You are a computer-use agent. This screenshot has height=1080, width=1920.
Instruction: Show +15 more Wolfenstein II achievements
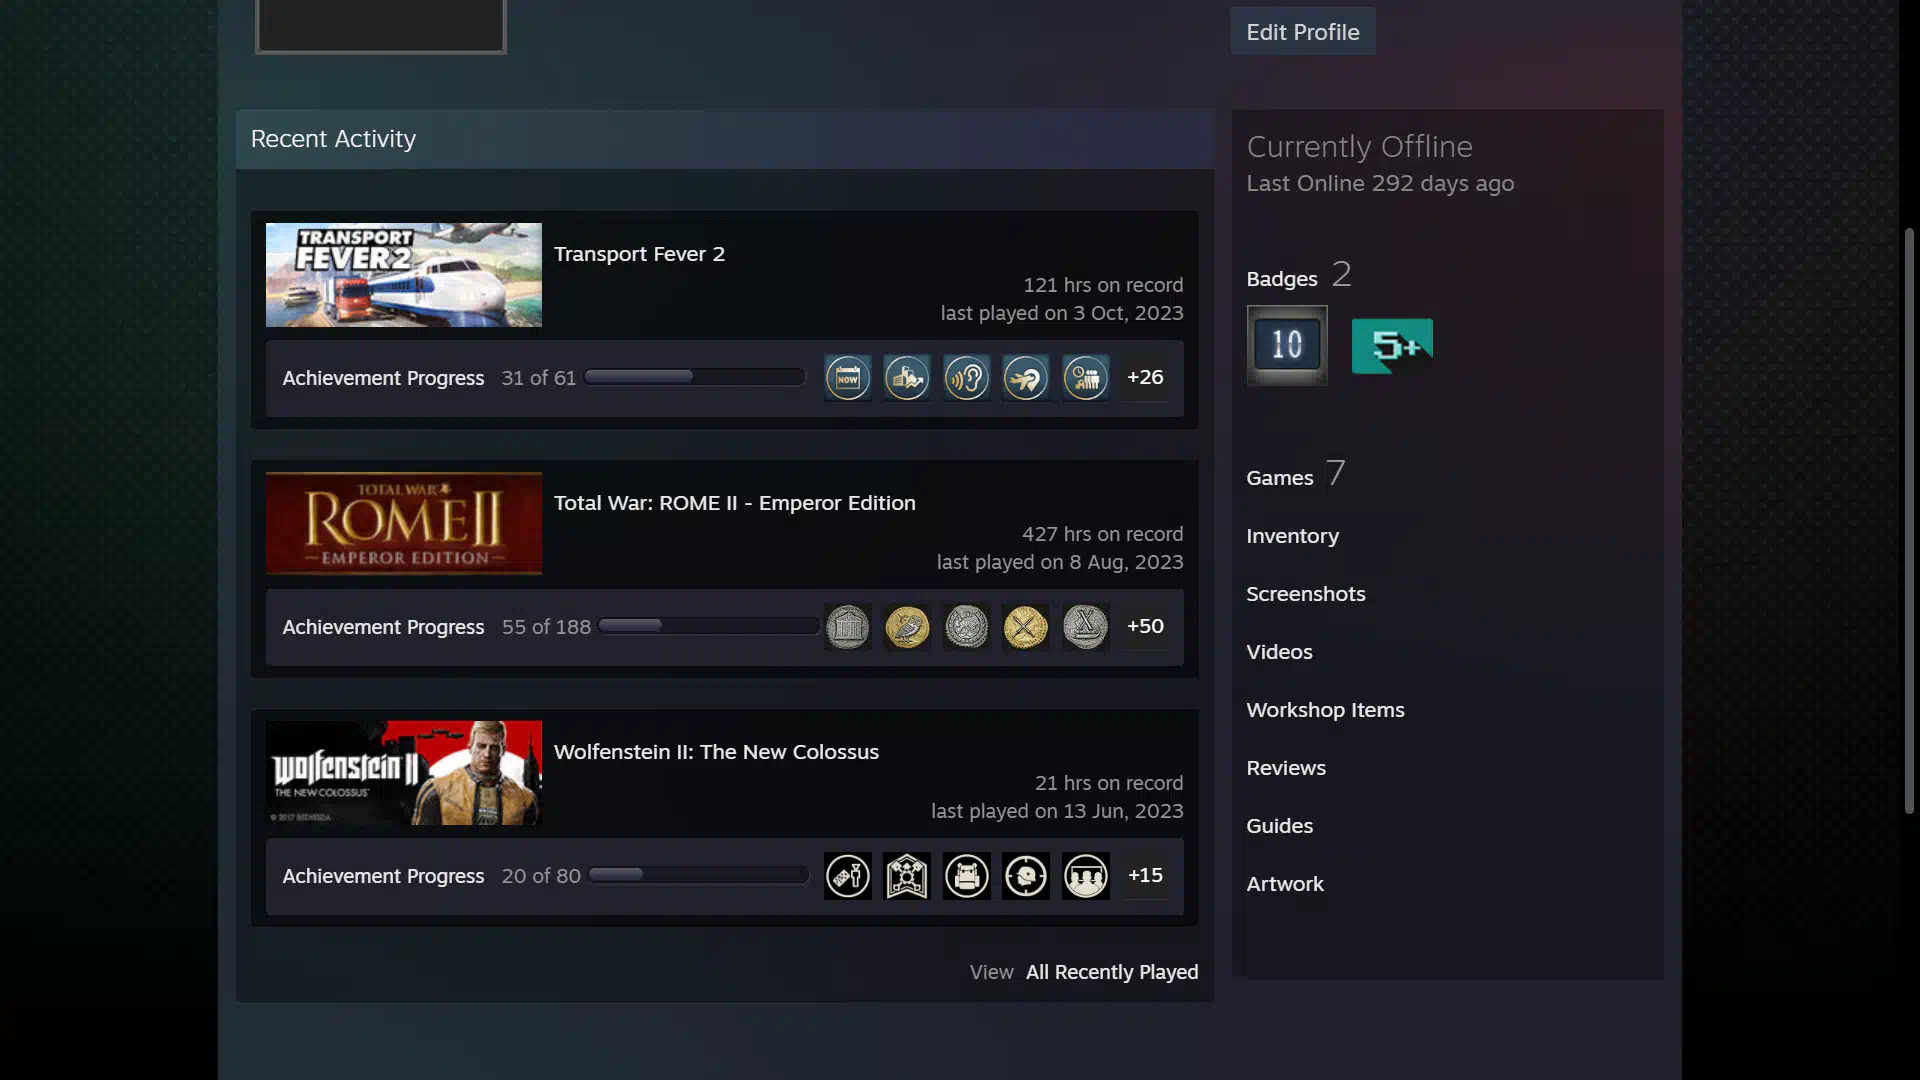point(1145,875)
